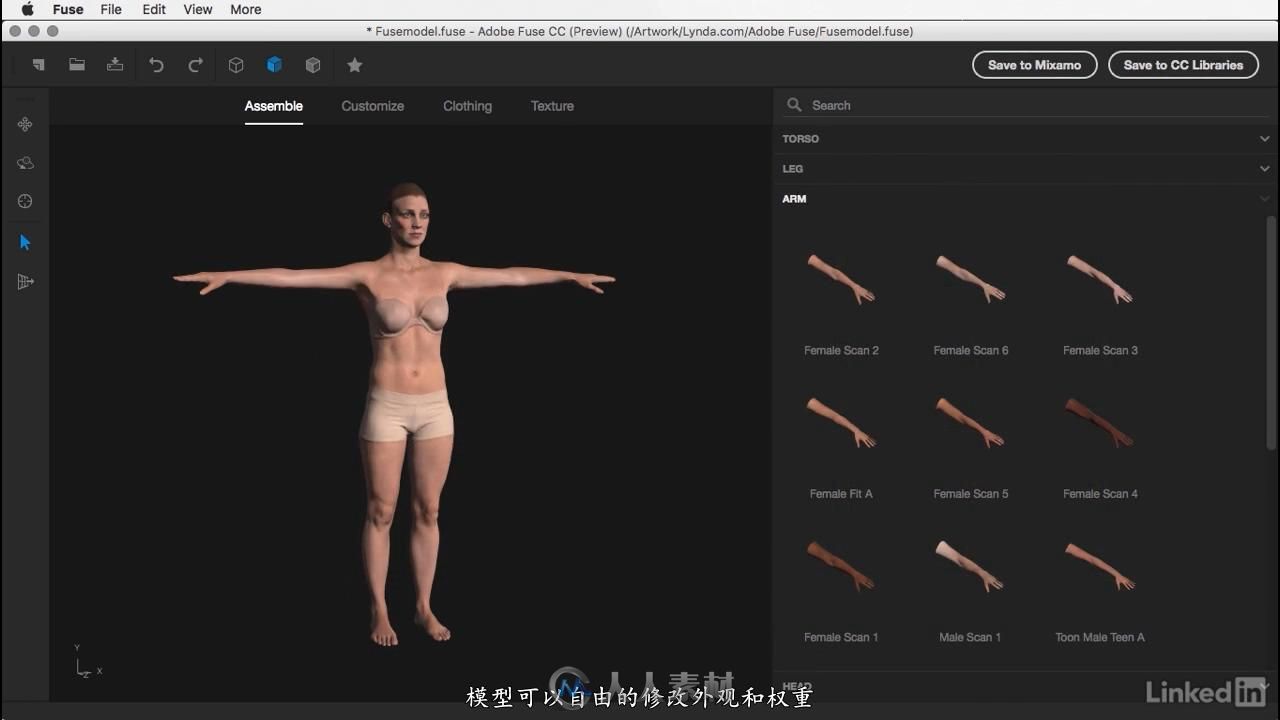Open the Fuse application menu

point(68,9)
